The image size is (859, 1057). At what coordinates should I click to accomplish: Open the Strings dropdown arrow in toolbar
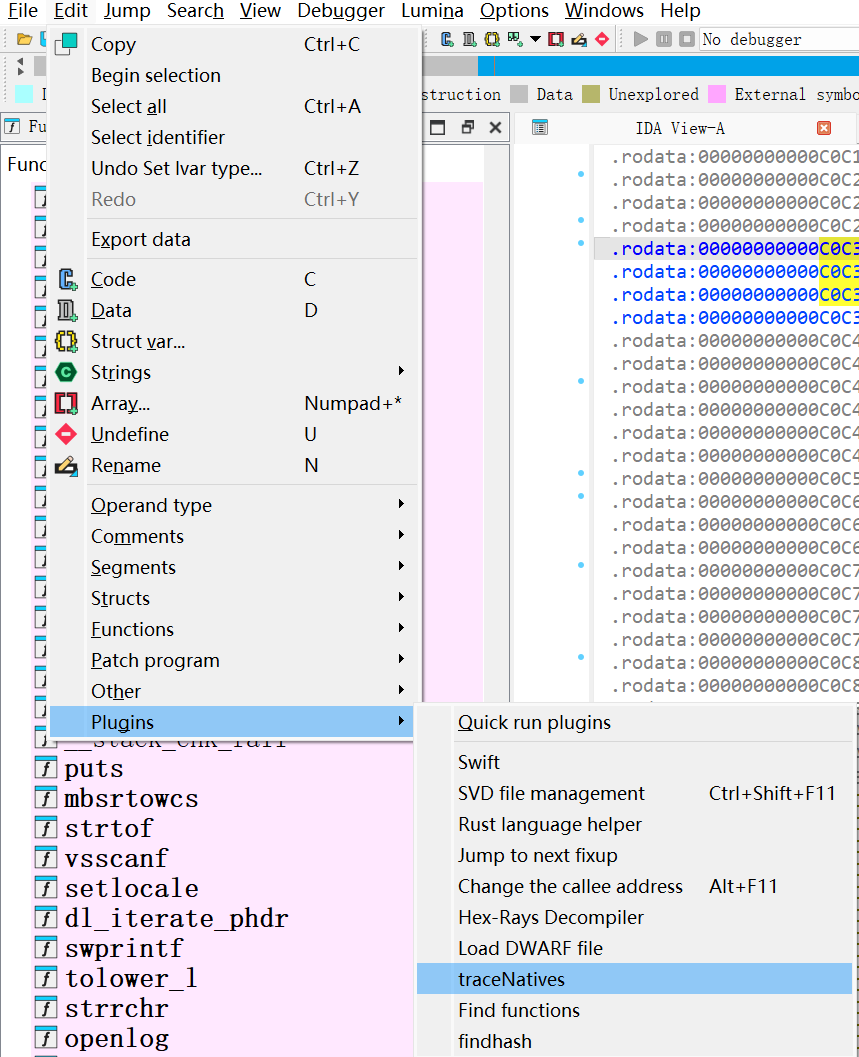[x=535, y=39]
